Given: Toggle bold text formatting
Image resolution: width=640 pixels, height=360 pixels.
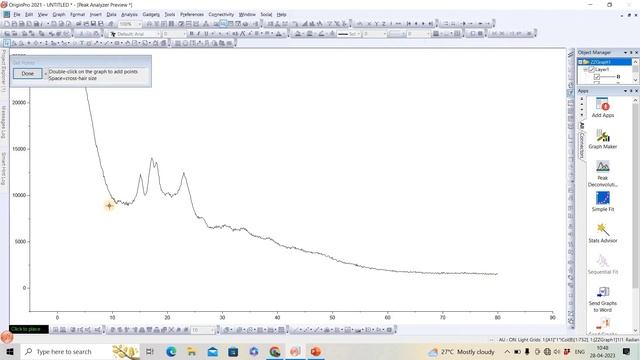Looking at the screenshot, I should (x=191, y=34).
